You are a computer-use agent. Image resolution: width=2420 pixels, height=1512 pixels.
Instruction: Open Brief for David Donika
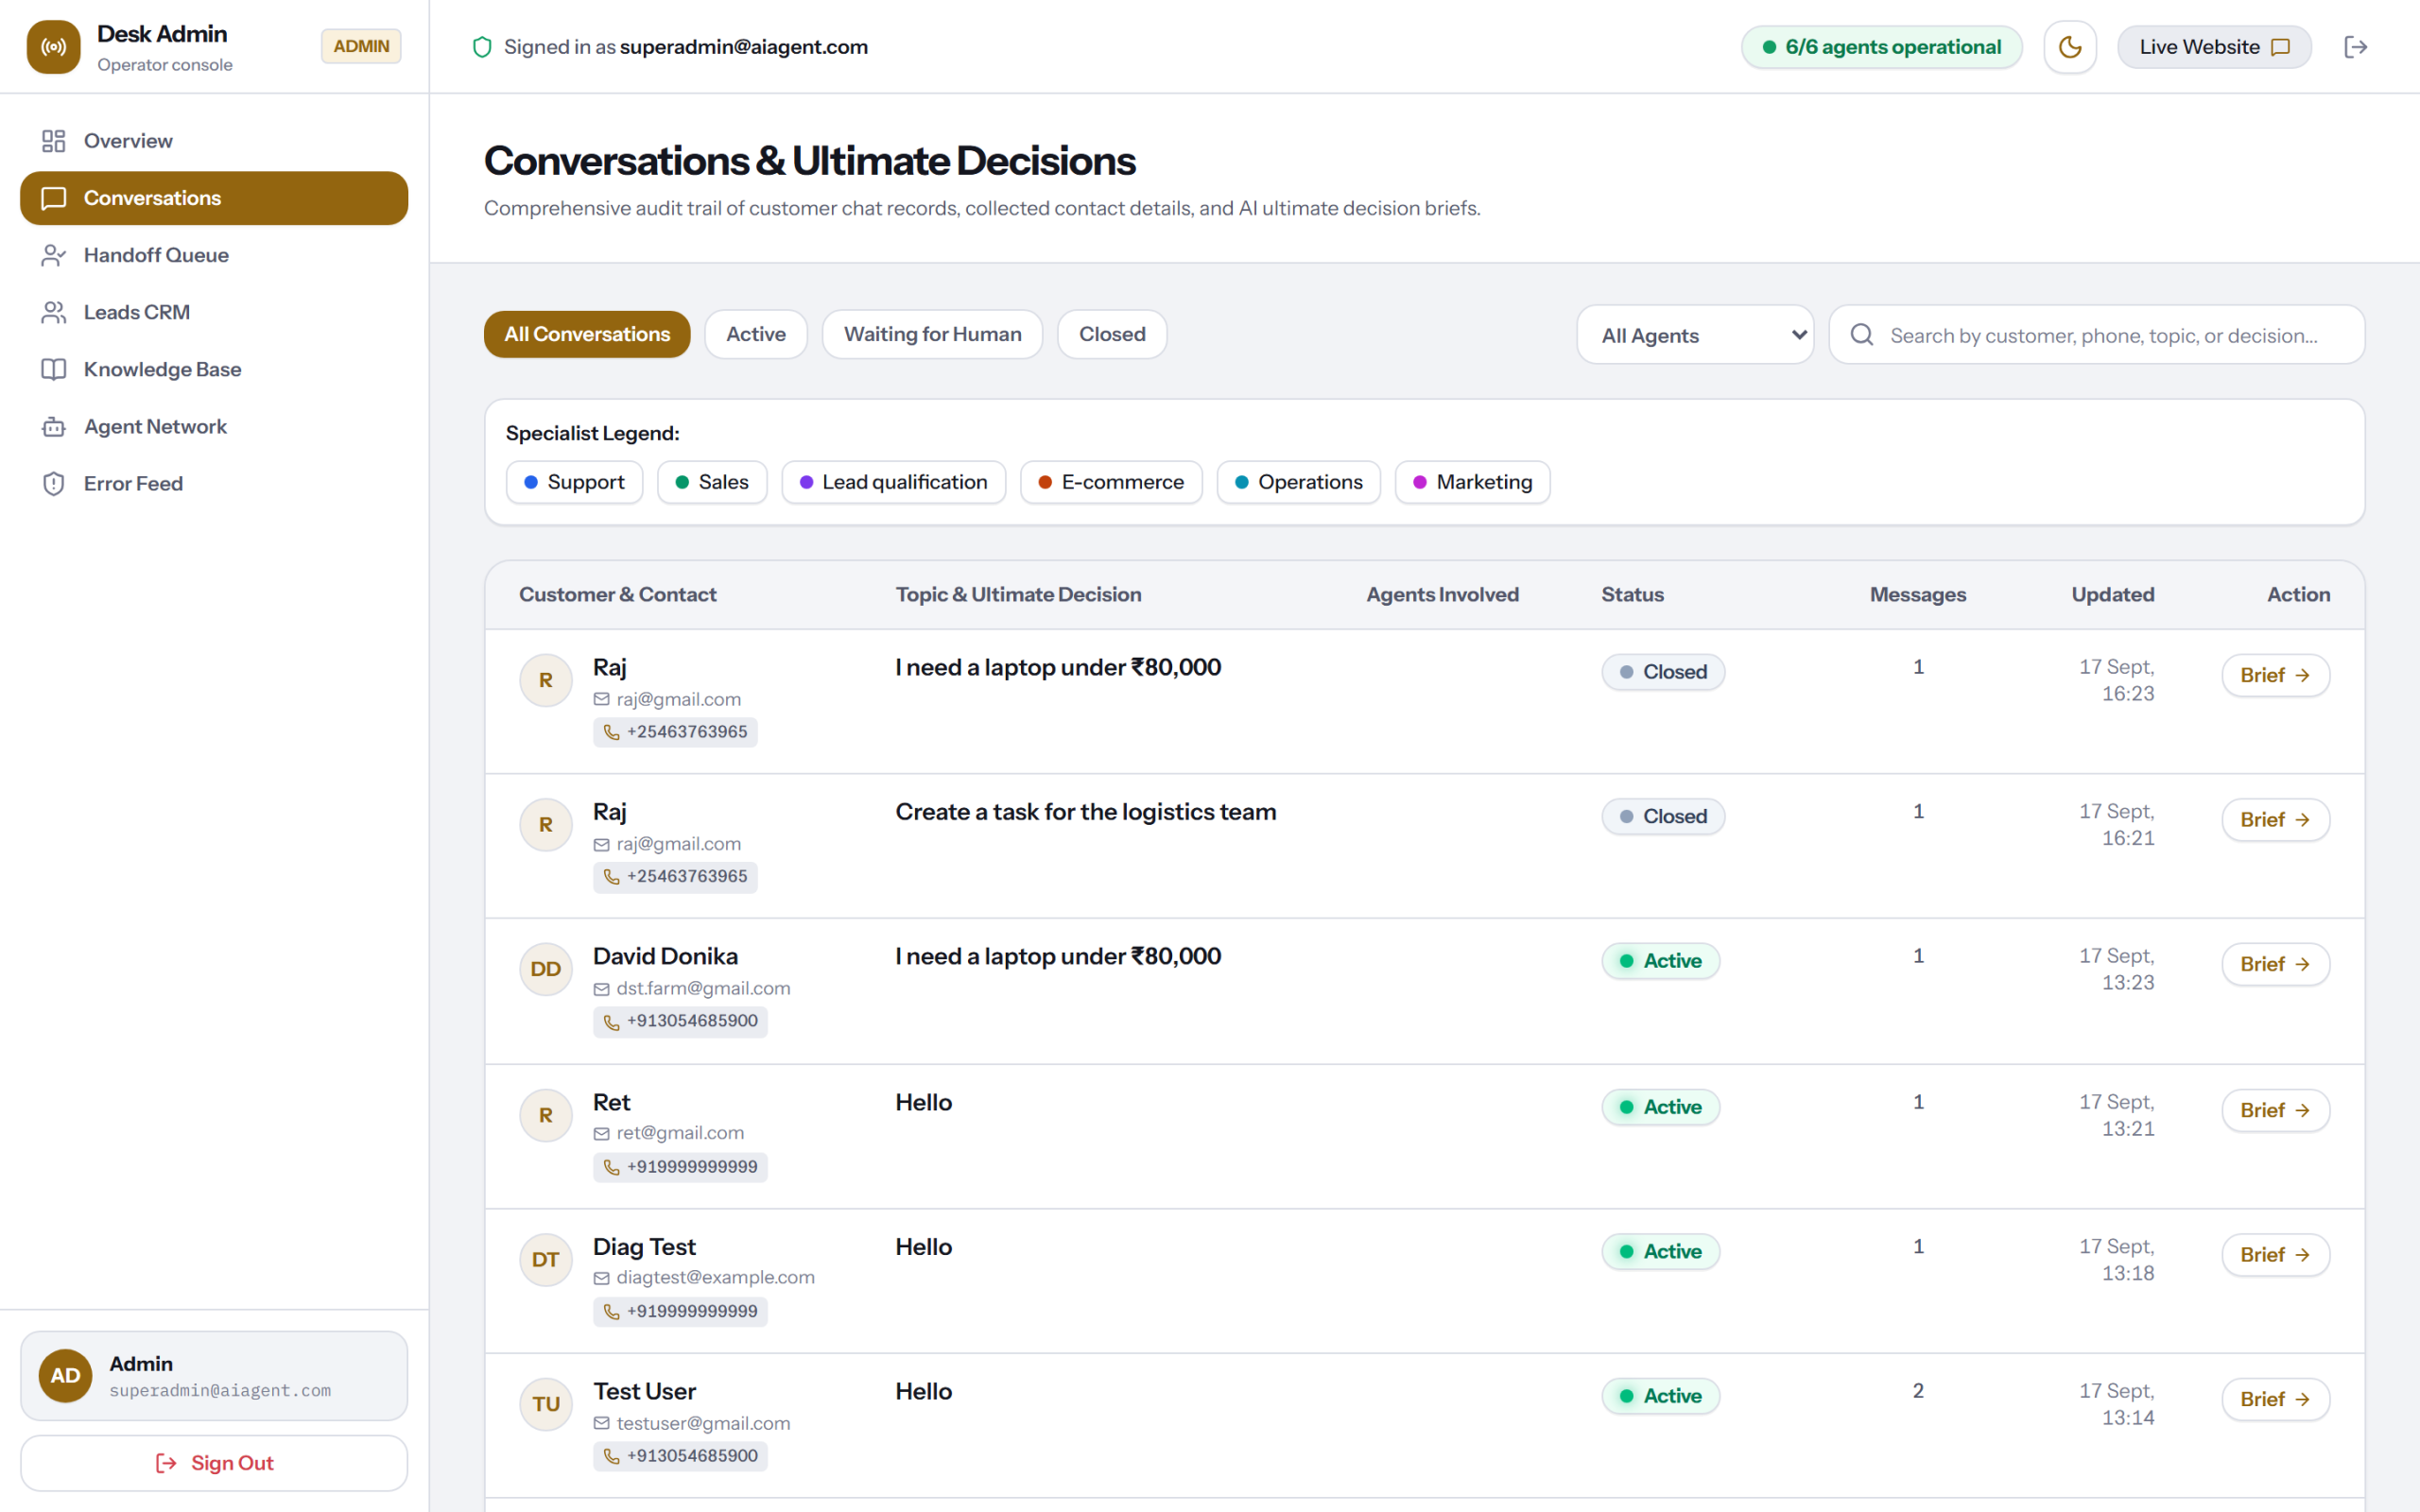pyautogui.click(x=2275, y=964)
